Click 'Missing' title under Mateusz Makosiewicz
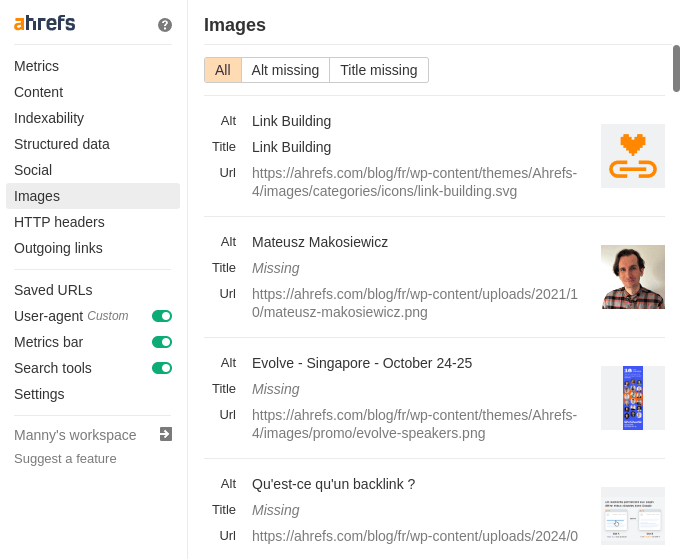The image size is (683, 559). (275, 268)
